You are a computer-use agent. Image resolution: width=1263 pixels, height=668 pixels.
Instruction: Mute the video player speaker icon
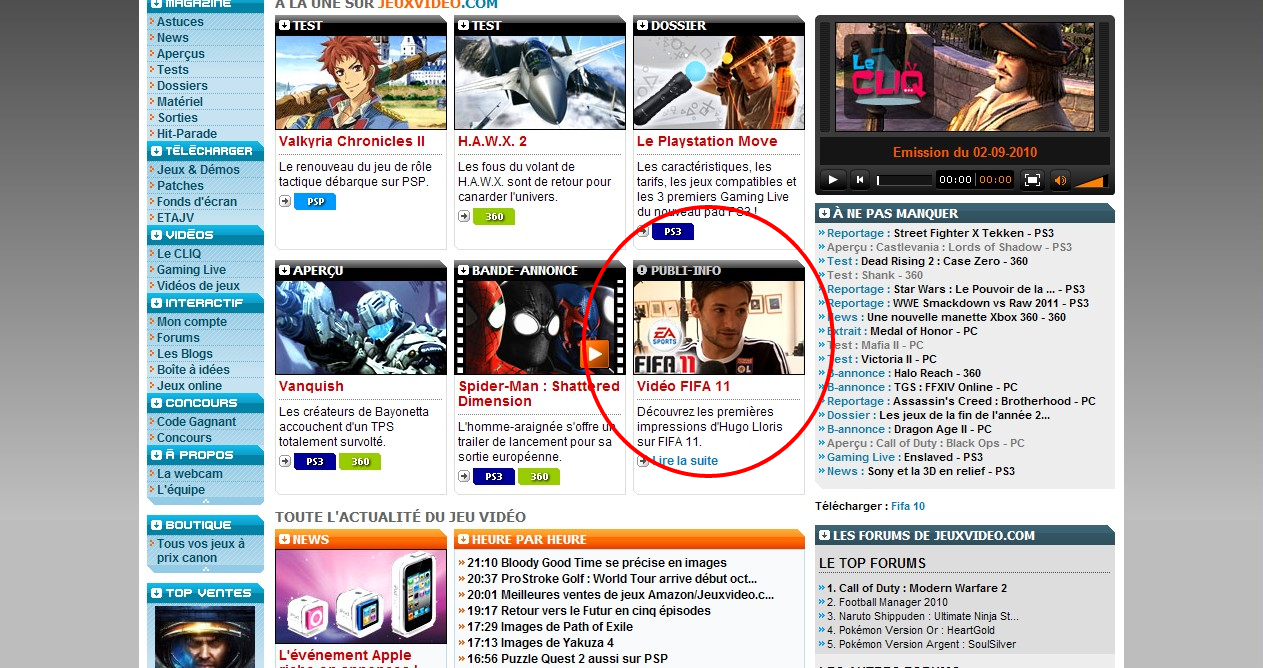coord(1060,180)
